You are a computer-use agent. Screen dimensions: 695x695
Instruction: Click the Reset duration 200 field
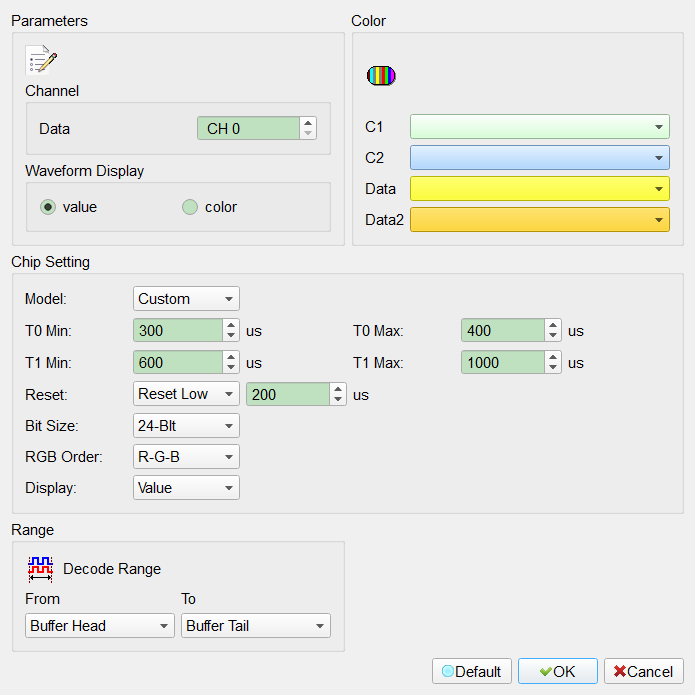tap(288, 394)
